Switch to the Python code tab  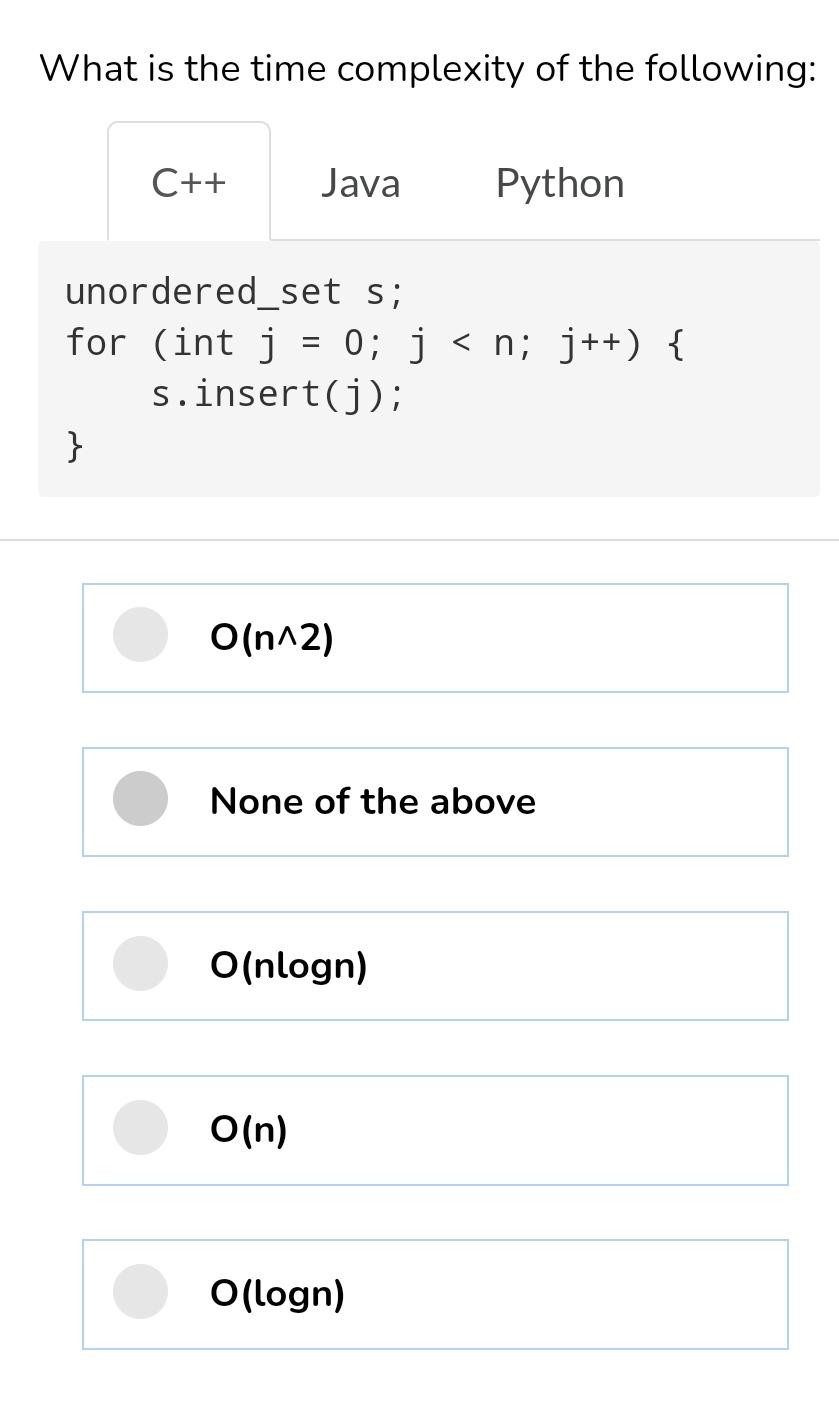click(x=559, y=183)
